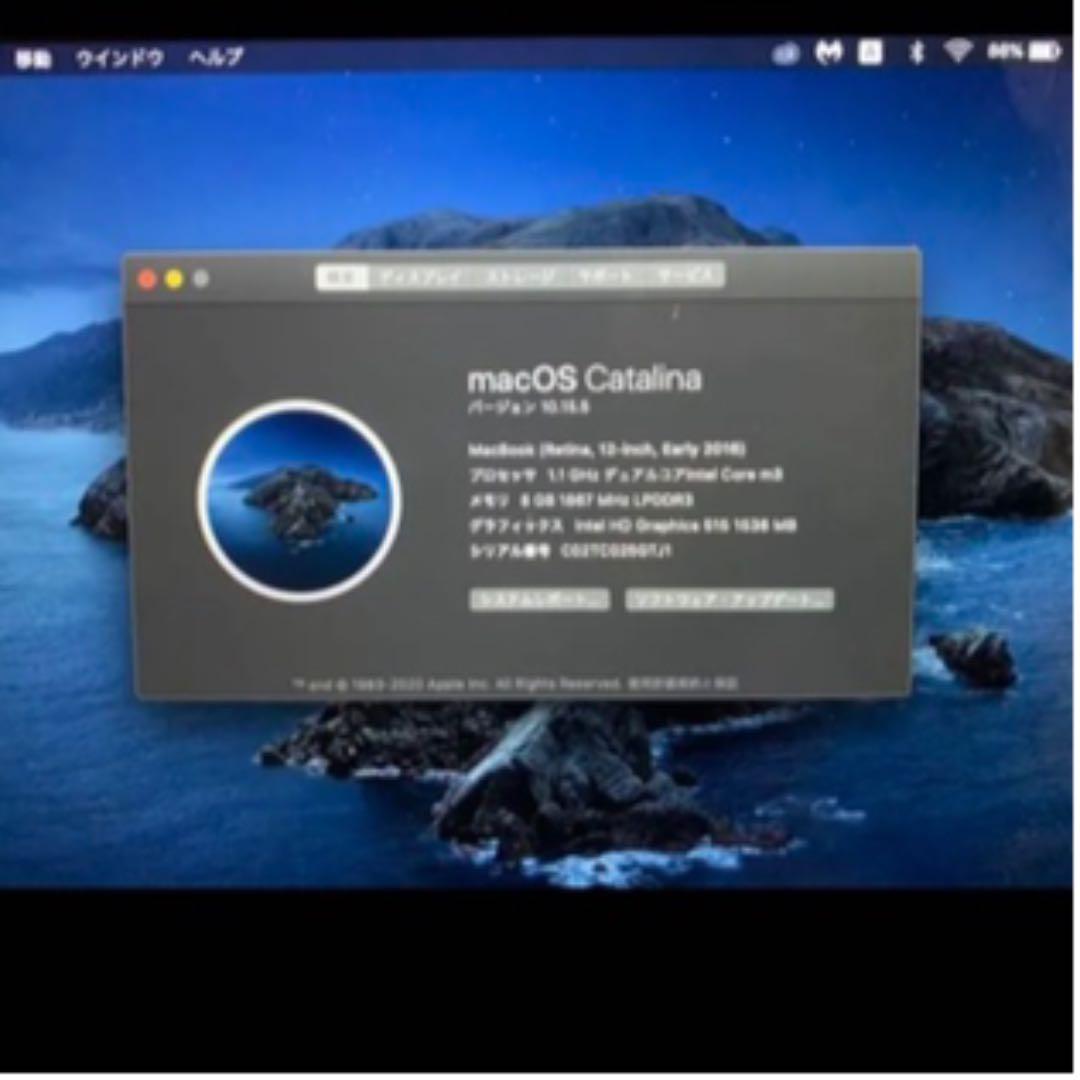Open the Wi-Fi status menu
Screen dimensions: 1080x1080
point(957,51)
